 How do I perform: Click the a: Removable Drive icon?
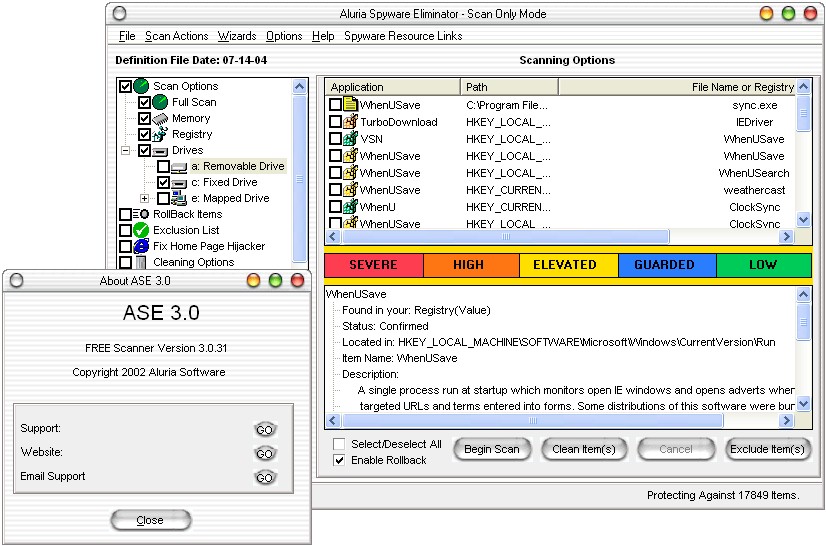(x=179, y=168)
